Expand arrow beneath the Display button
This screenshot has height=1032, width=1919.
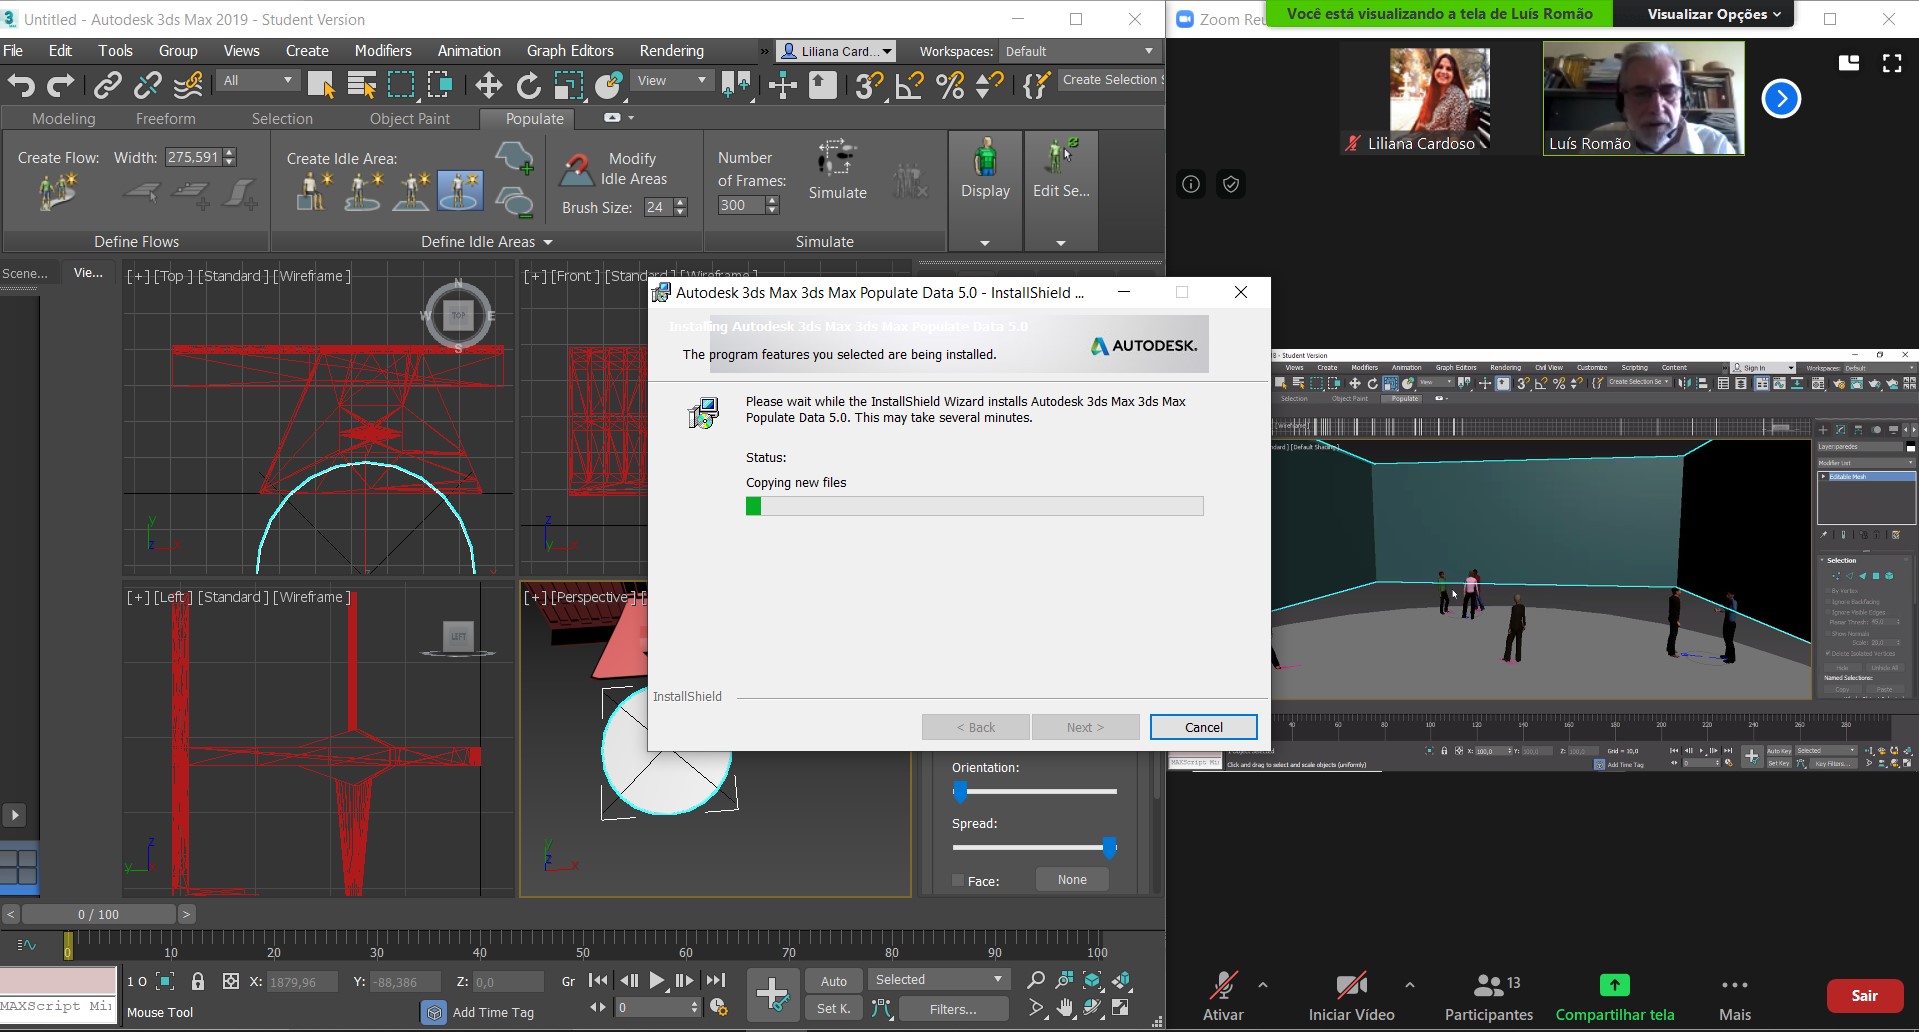click(985, 243)
